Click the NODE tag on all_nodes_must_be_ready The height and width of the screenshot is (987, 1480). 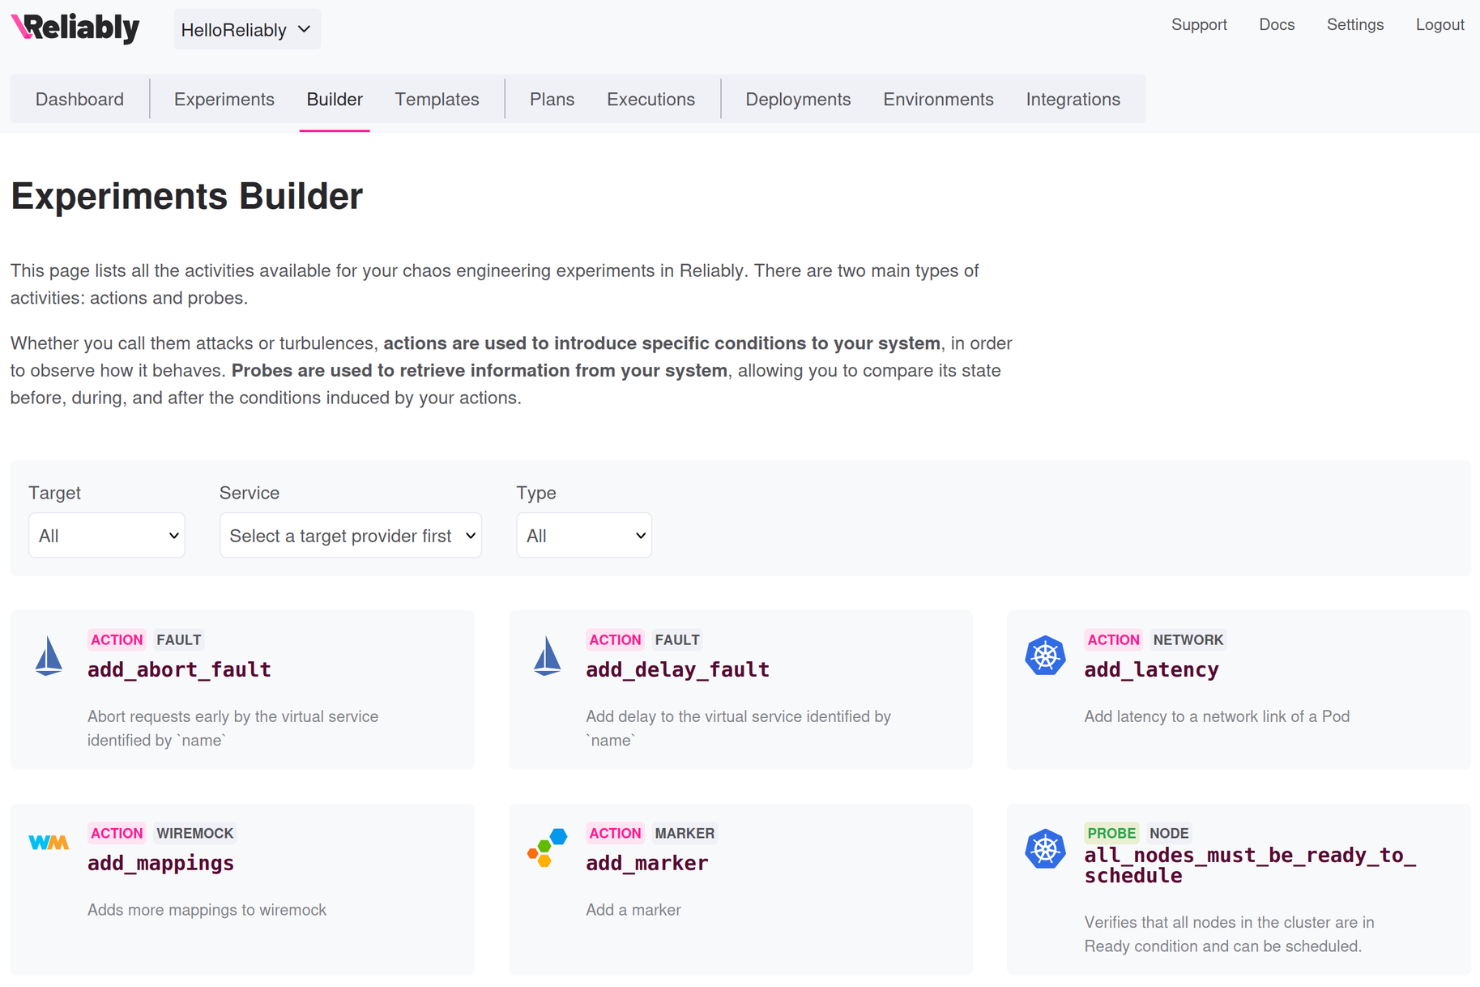[x=1169, y=833]
